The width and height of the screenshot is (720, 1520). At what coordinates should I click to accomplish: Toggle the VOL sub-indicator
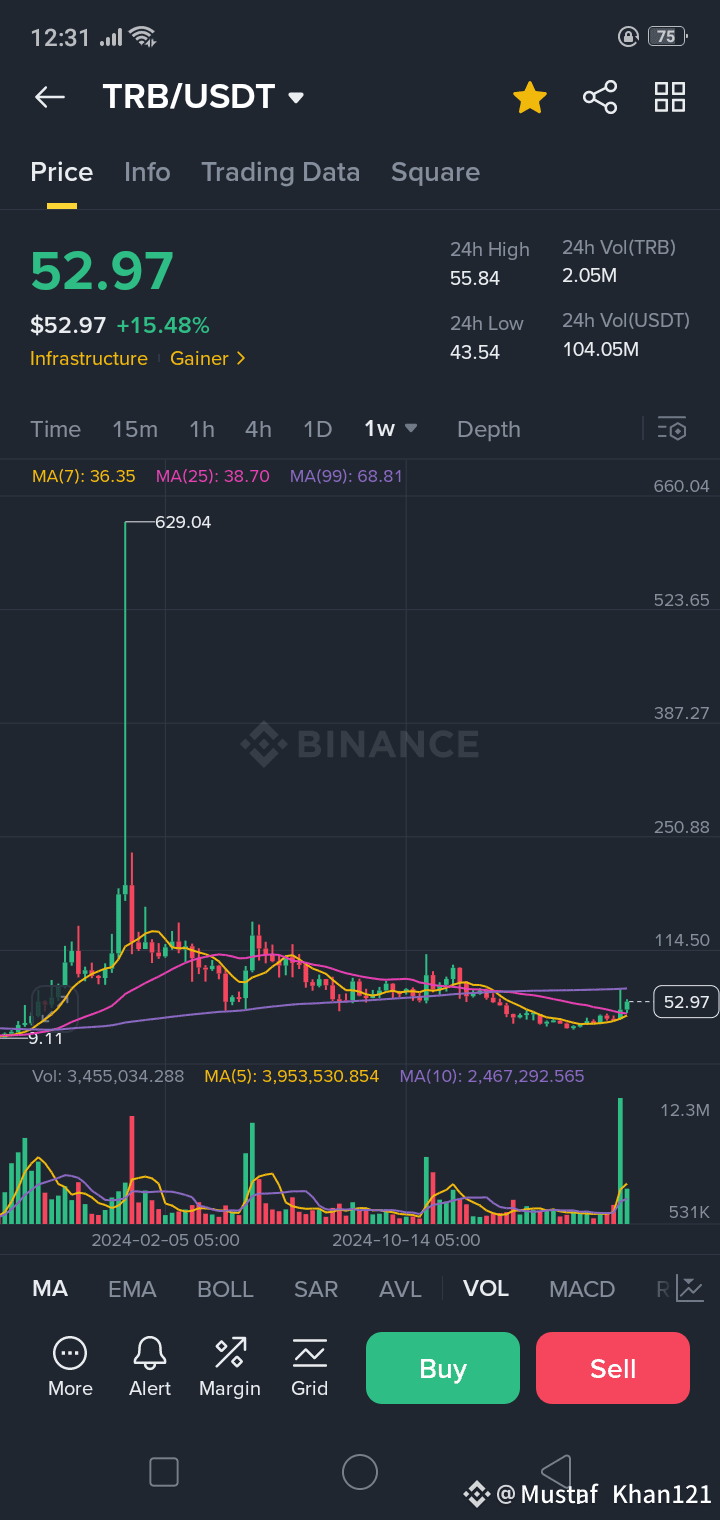point(486,1289)
